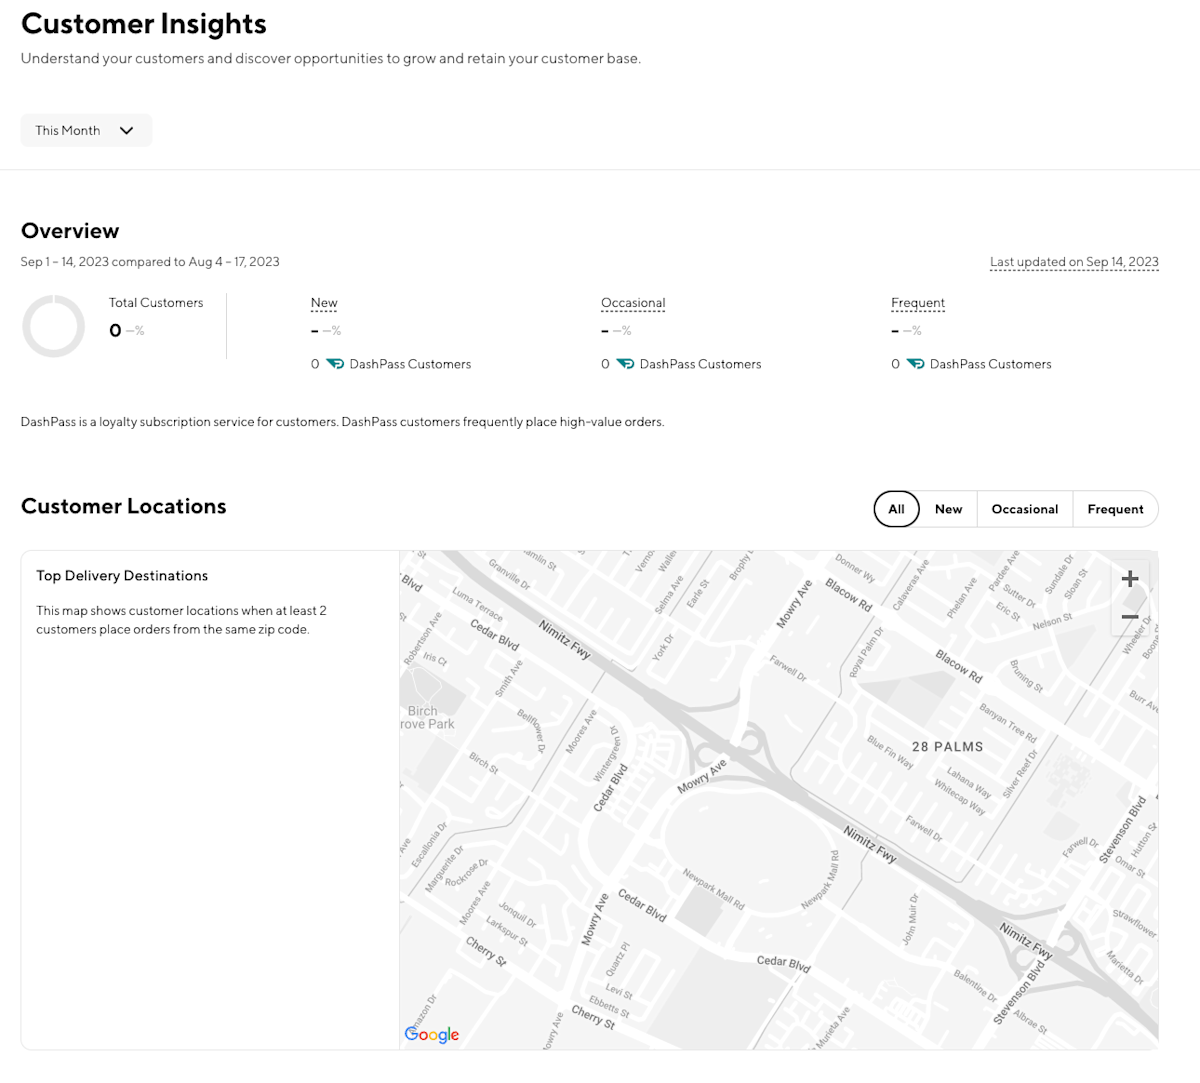Zoom in on the delivery map
The height and width of the screenshot is (1083, 1200).
tap(1130, 578)
